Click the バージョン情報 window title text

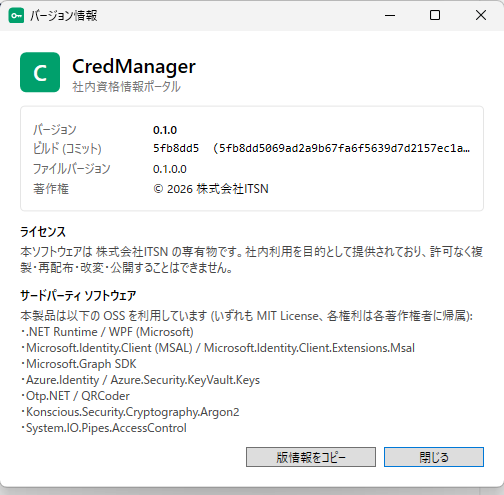point(63,15)
